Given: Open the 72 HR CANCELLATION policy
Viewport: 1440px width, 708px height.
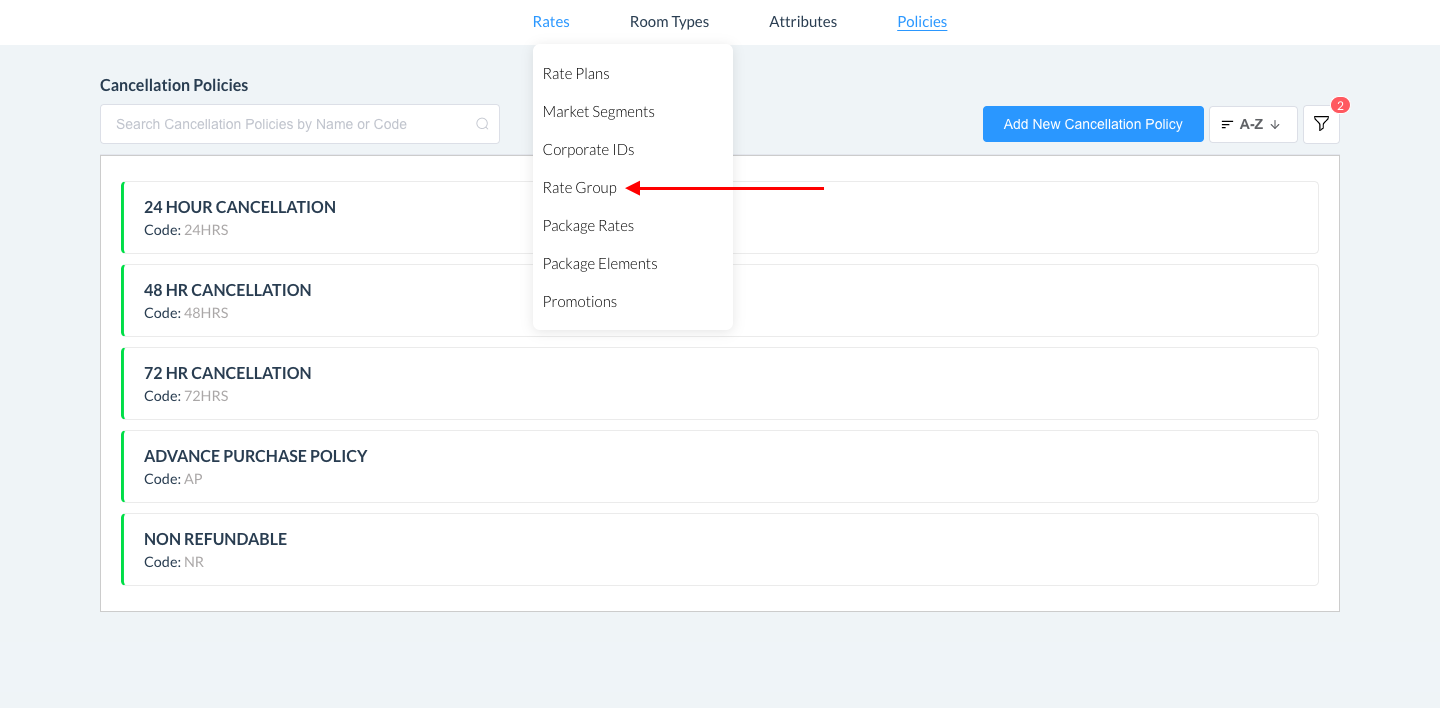Looking at the screenshot, I should click(x=228, y=383).
